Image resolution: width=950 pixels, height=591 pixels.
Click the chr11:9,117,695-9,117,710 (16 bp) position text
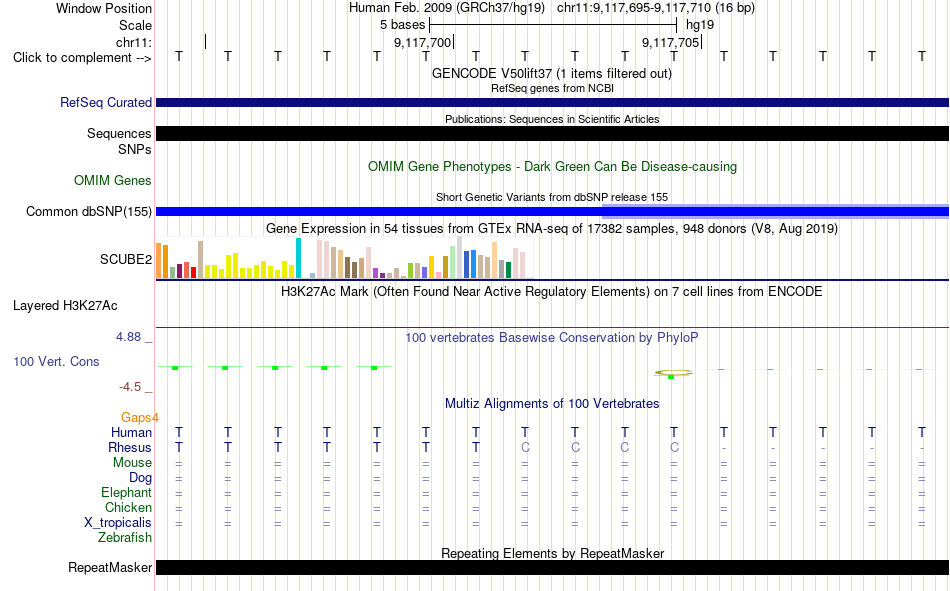[x=656, y=8]
